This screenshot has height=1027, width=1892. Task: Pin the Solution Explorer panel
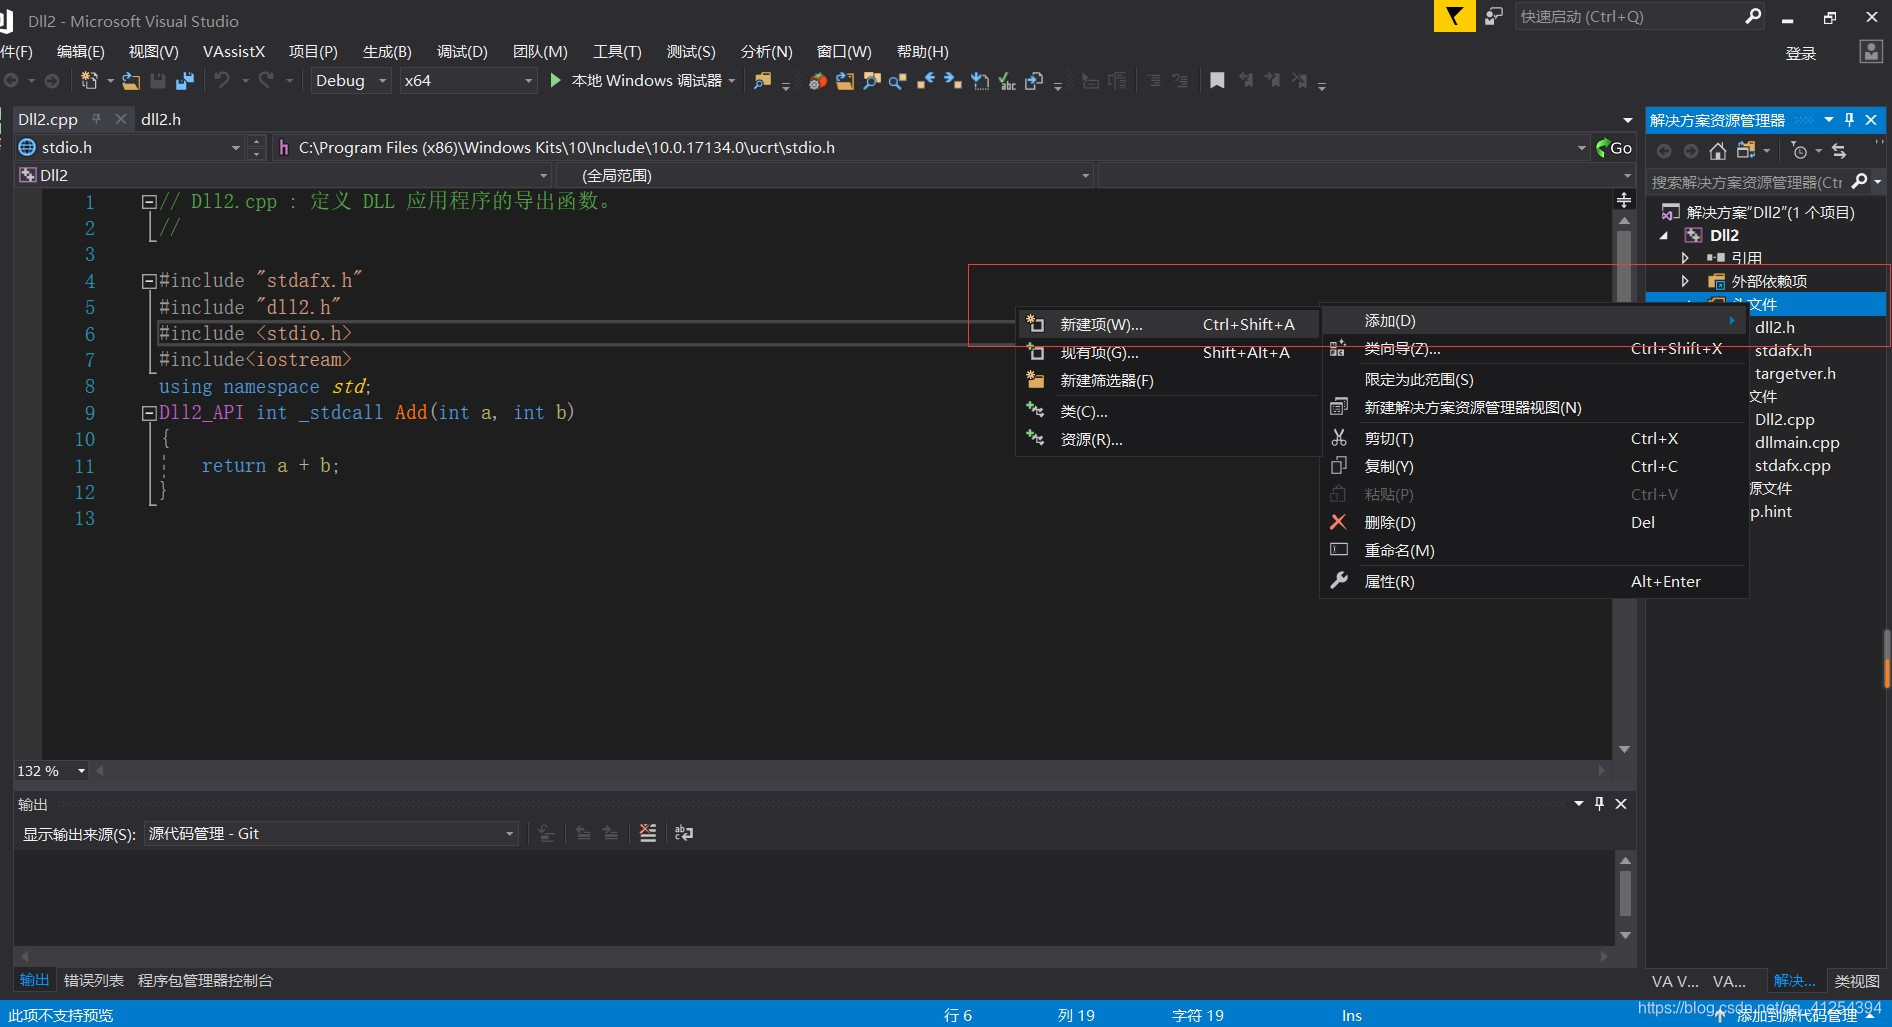tap(1849, 120)
